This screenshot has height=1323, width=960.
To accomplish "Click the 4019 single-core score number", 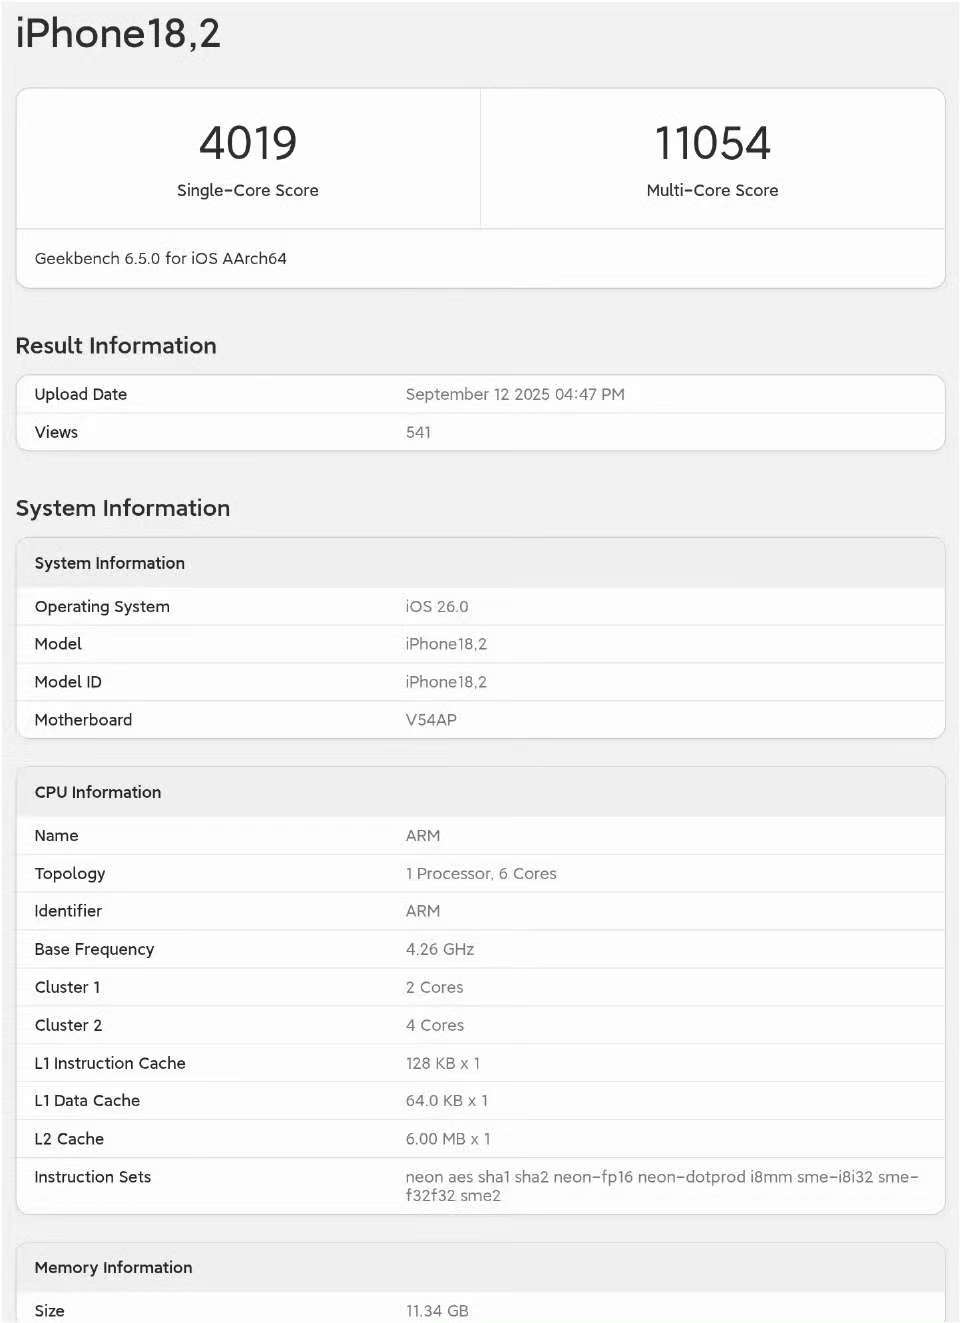I will point(248,143).
